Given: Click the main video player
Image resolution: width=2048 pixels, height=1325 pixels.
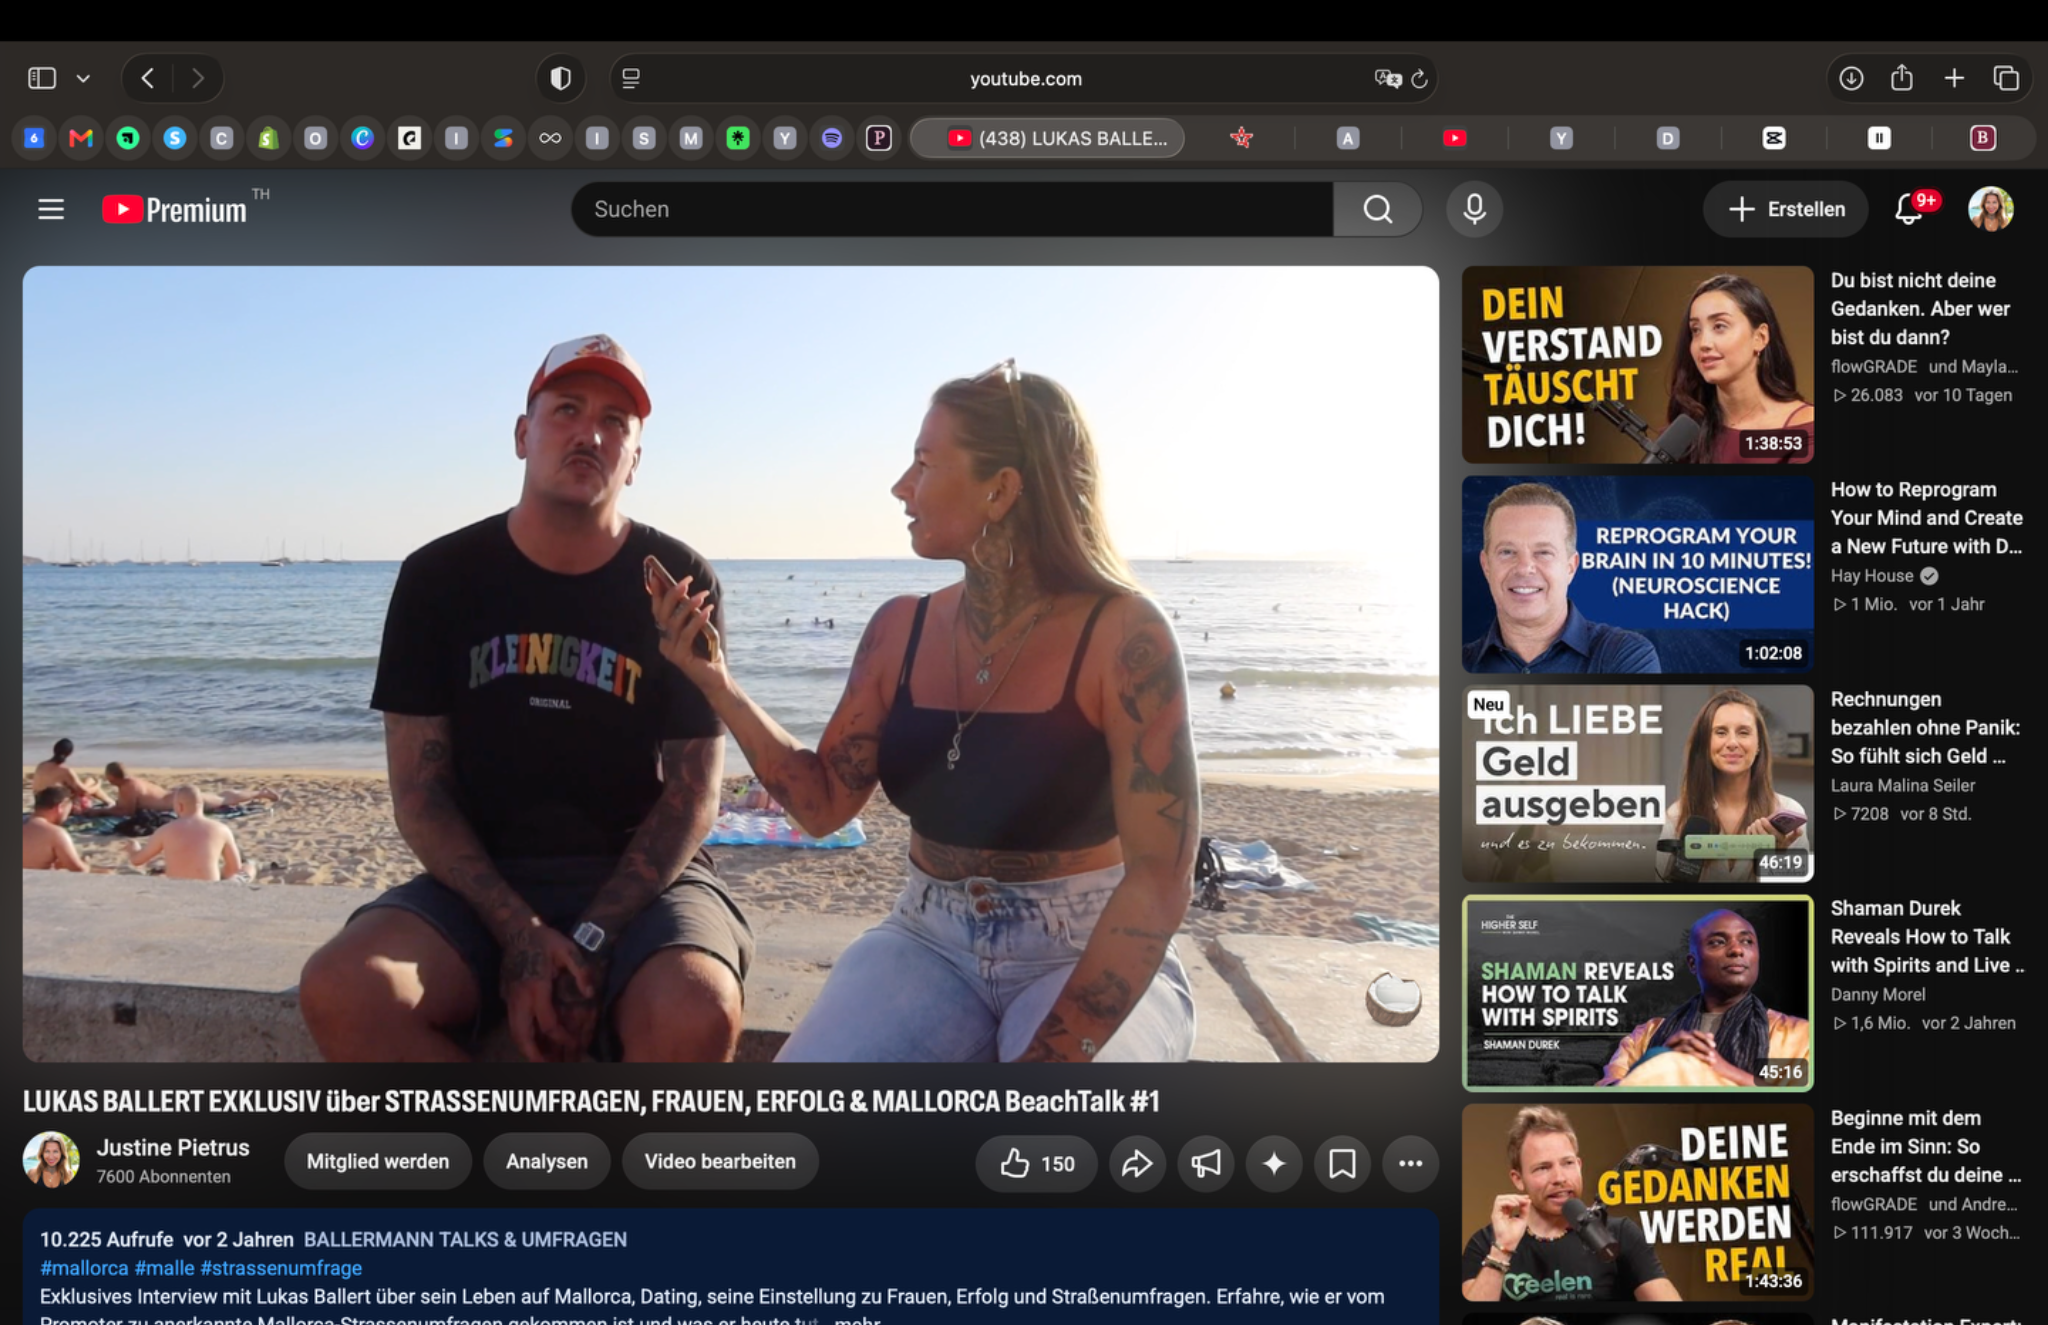Looking at the screenshot, I should [x=731, y=663].
